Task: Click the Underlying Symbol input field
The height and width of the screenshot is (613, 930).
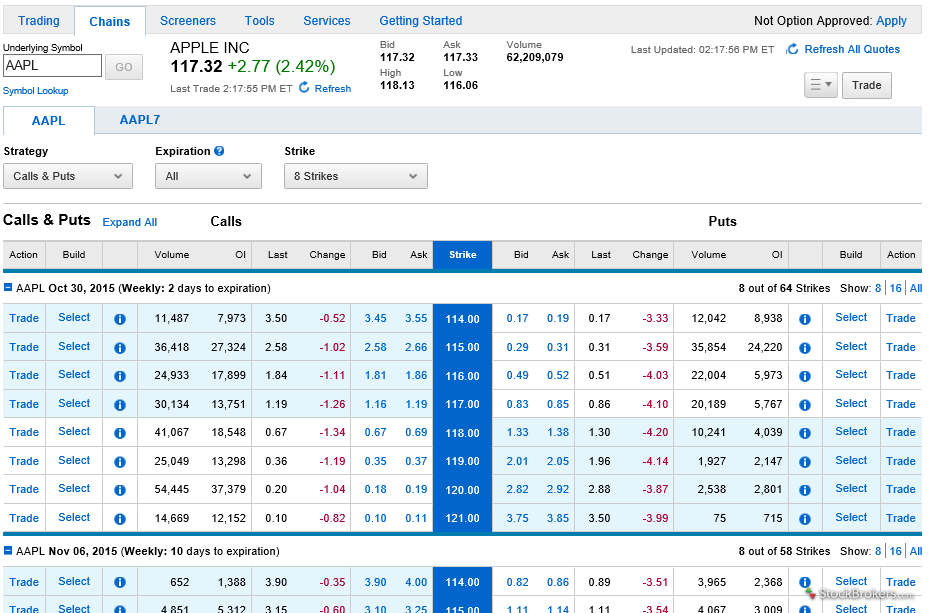Action: point(52,66)
